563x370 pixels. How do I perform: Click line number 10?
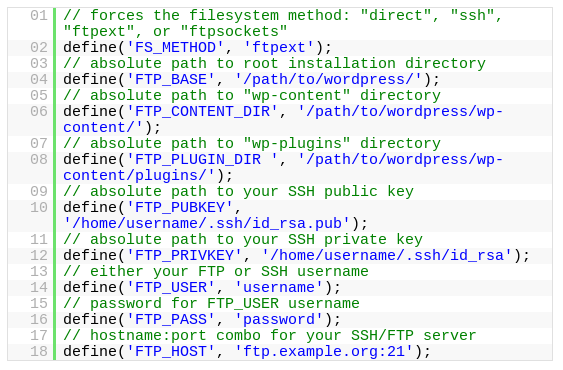pyautogui.click(x=39, y=208)
